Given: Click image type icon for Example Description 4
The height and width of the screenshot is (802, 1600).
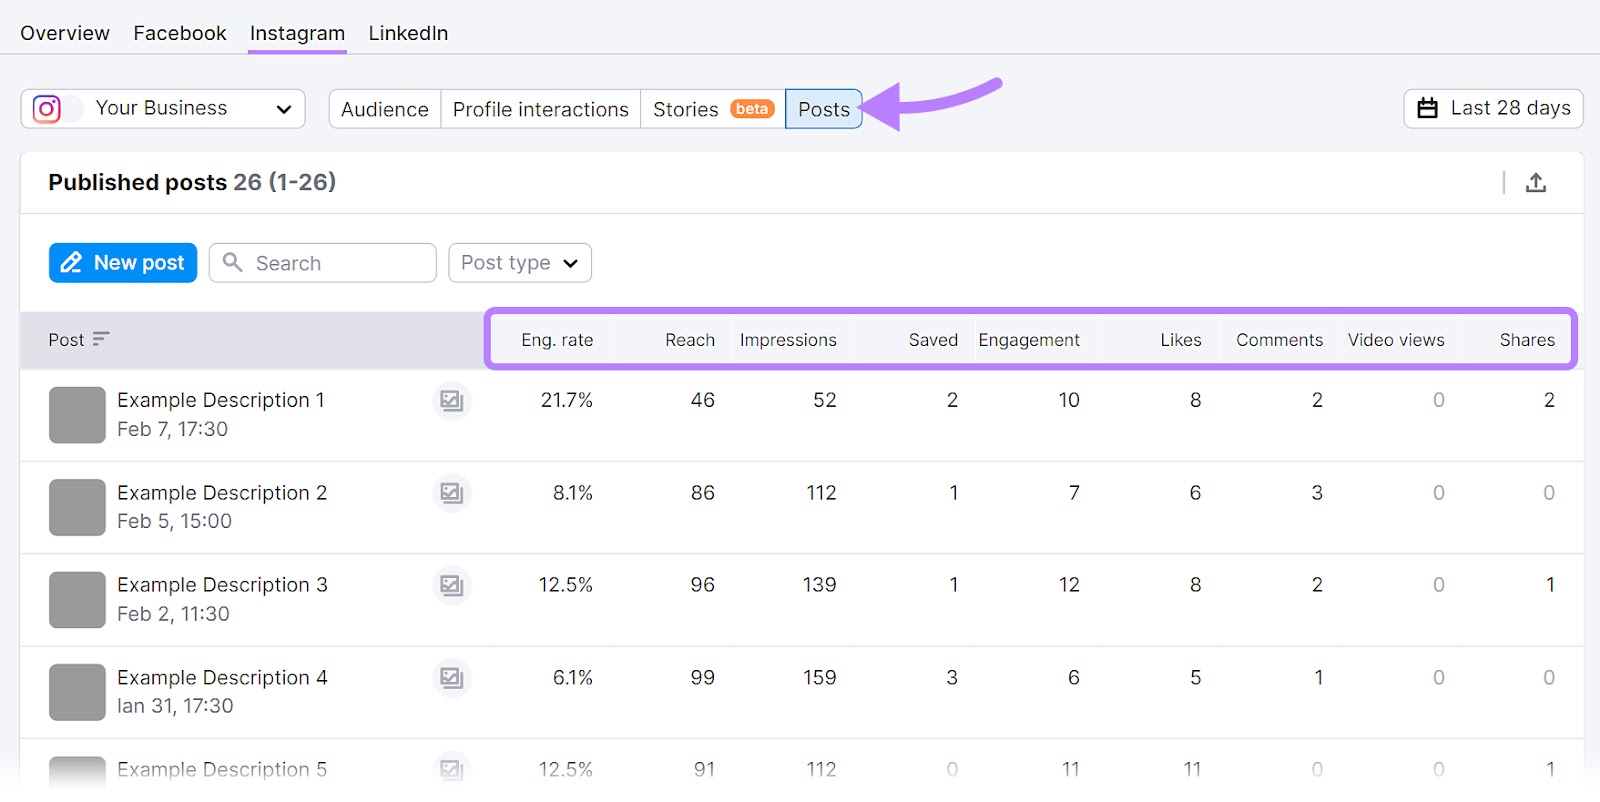Looking at the screenshot, I should [452, 678].
